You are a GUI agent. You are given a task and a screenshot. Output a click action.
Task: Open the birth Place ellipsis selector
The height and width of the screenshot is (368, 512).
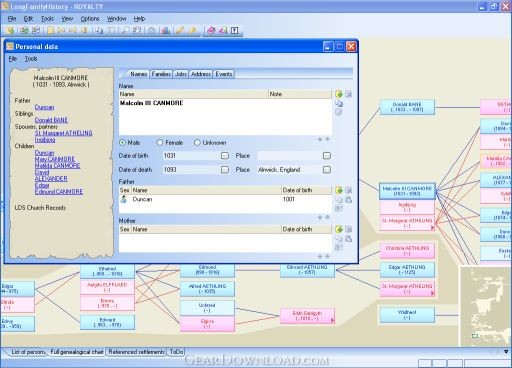(x=327, y=156)
